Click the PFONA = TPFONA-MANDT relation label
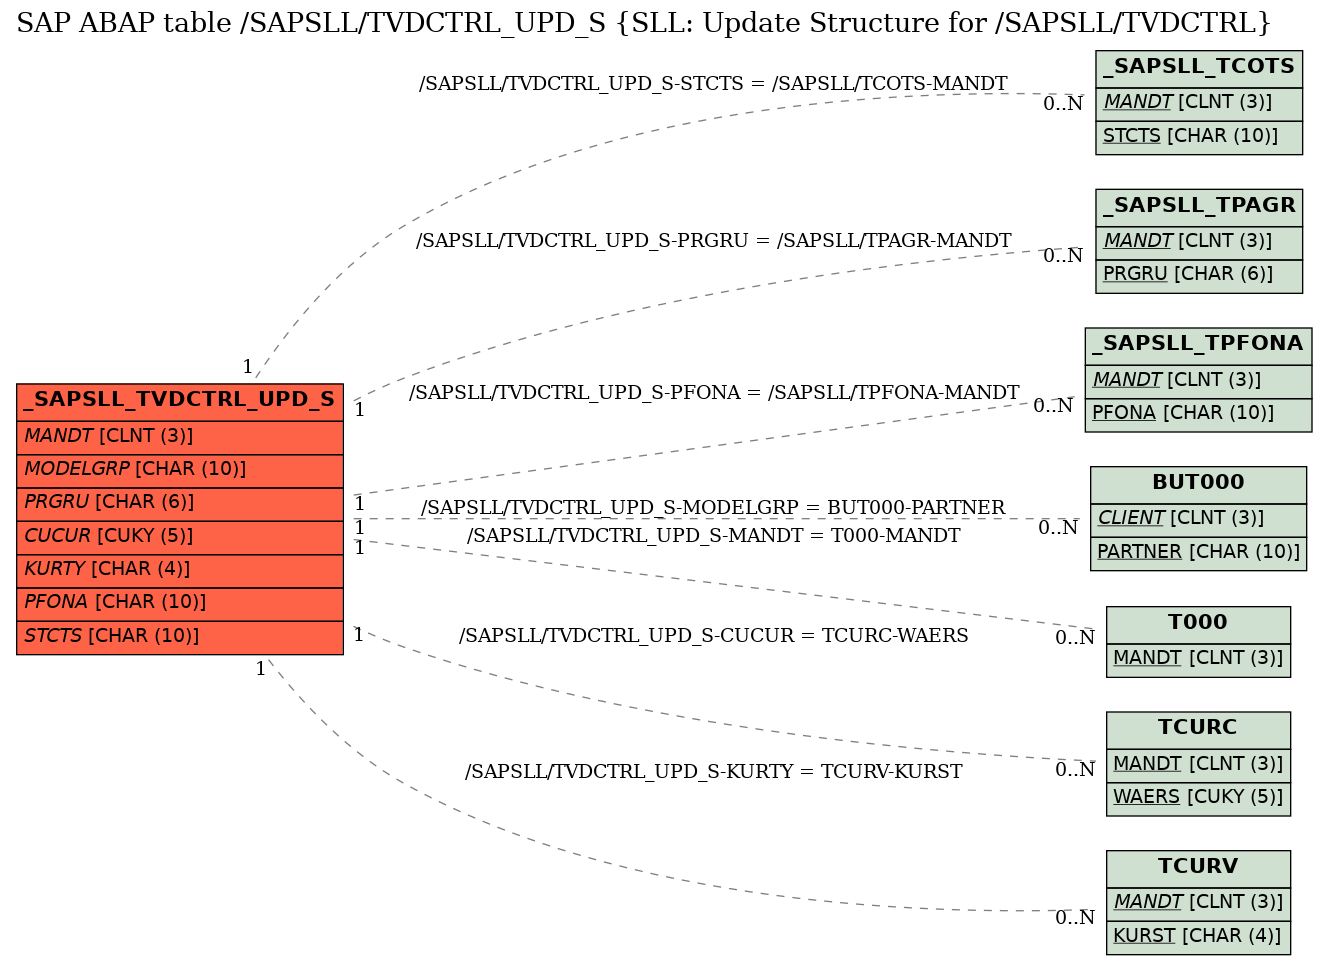1328x965 pixels. 714,393
